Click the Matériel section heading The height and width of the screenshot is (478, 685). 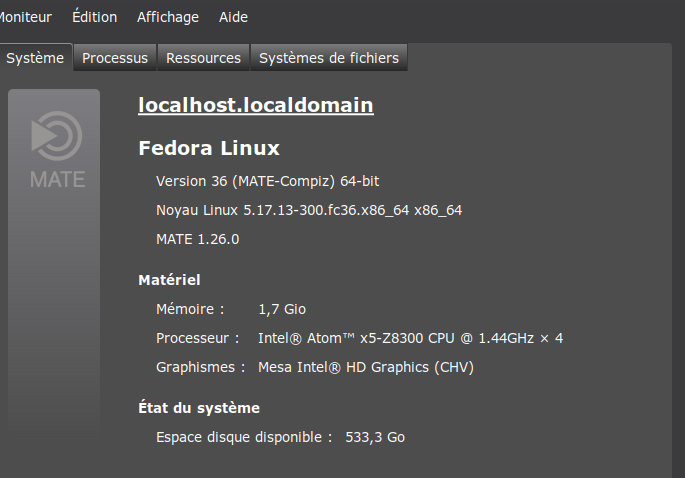(169, 280)
